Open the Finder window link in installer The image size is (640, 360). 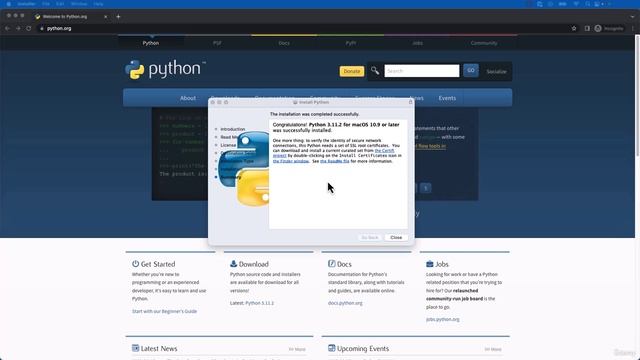[x=291, y=161]
